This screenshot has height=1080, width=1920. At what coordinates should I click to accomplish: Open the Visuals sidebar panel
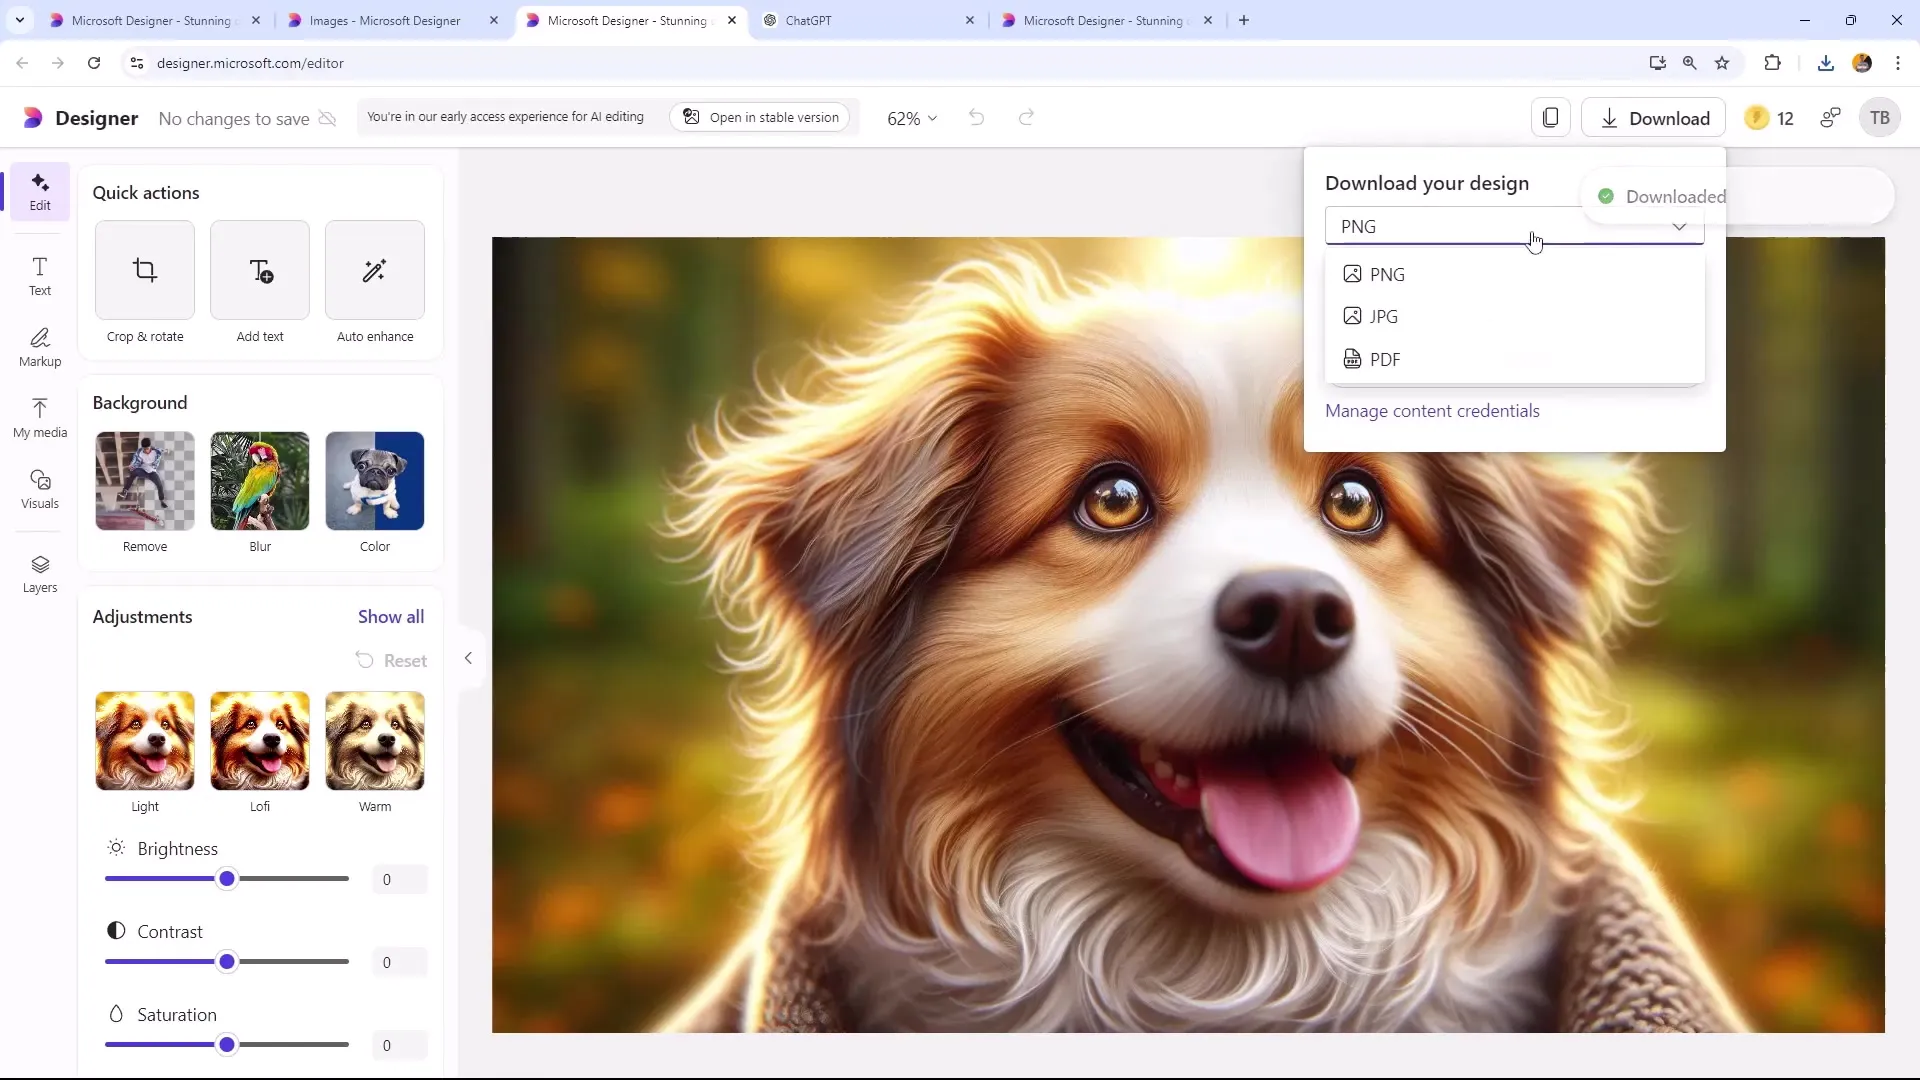pos(40,489)
